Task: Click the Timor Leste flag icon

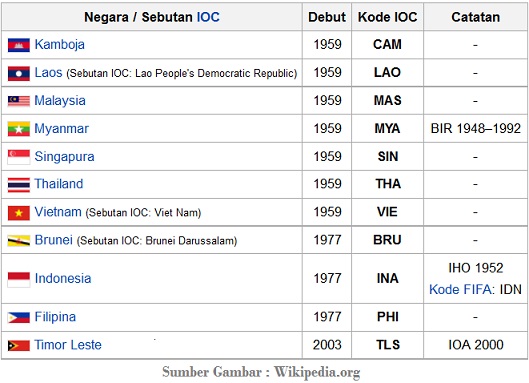Action: (x=19, y=345)
